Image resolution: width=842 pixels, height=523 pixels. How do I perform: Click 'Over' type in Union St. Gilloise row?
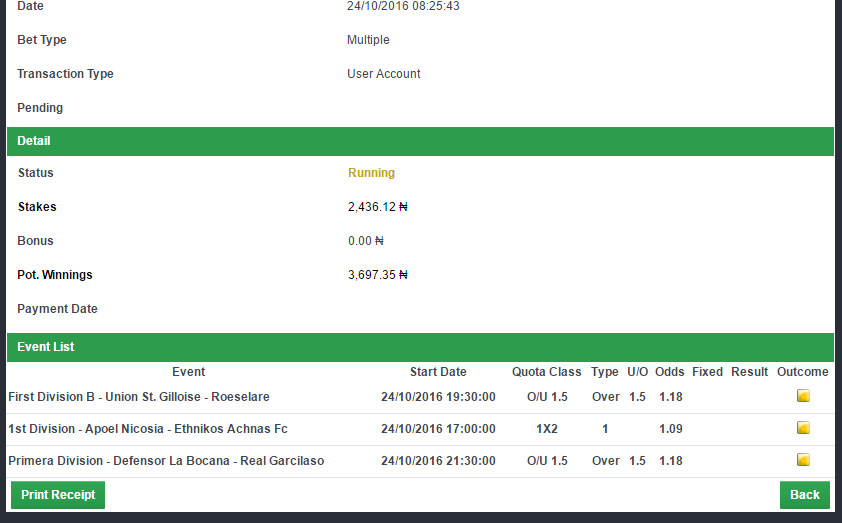pos(606,397)
